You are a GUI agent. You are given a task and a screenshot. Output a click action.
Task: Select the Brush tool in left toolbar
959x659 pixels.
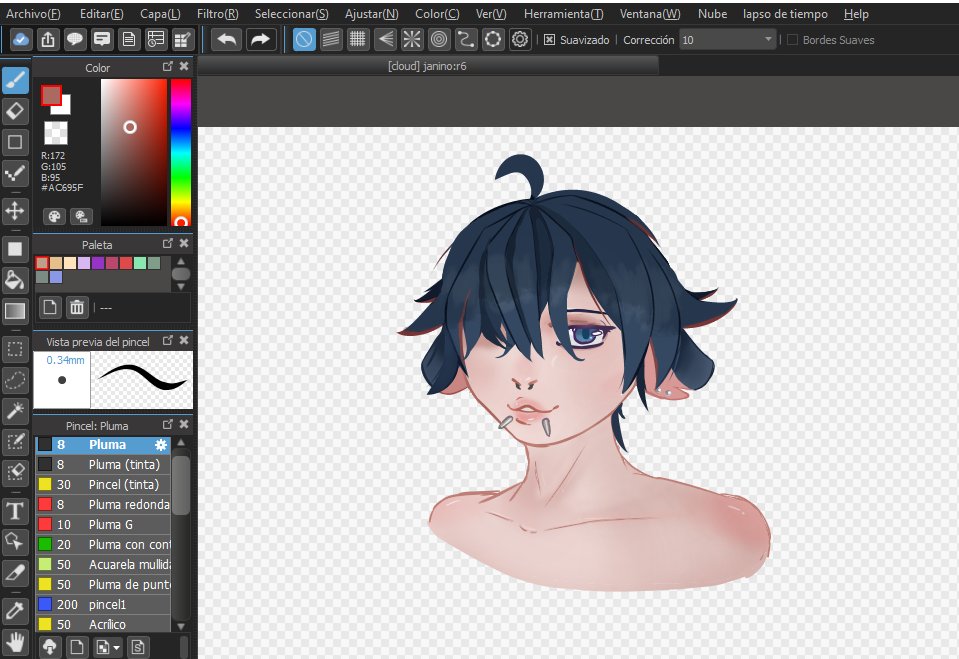tap(15, 80)
